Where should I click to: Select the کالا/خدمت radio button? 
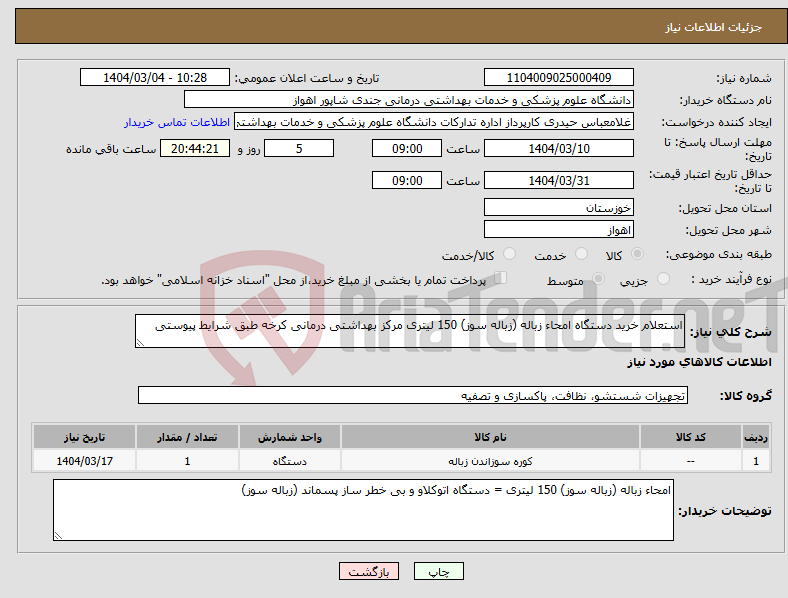(510, 254)
